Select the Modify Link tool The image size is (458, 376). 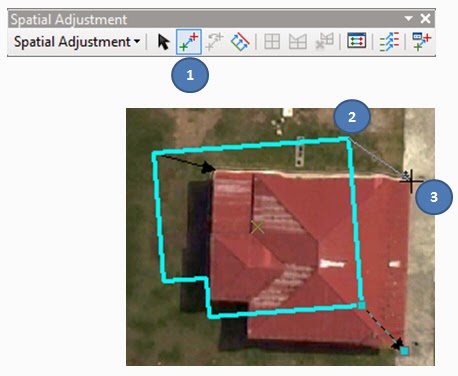(x=214, y=42)
